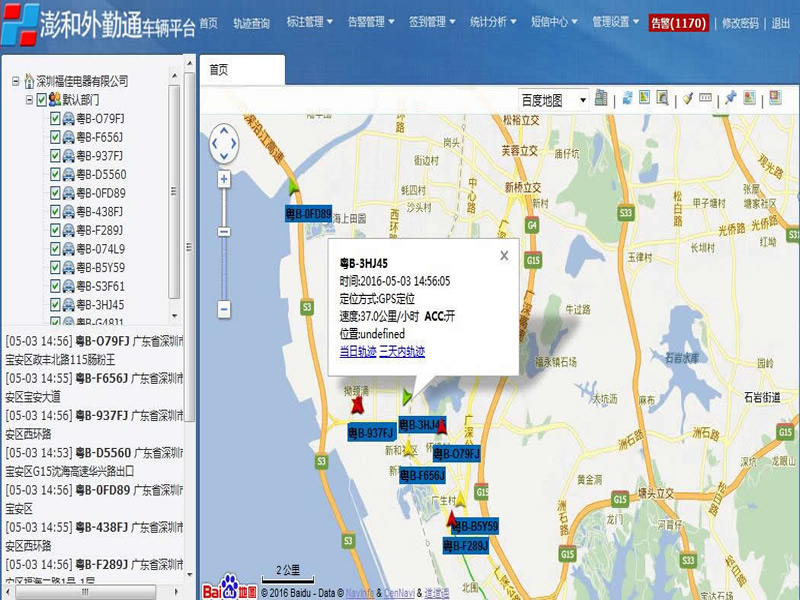This screenshot has height=600, width=800.
Task: Click the map zoom slider handle
Action: point(224,232)
